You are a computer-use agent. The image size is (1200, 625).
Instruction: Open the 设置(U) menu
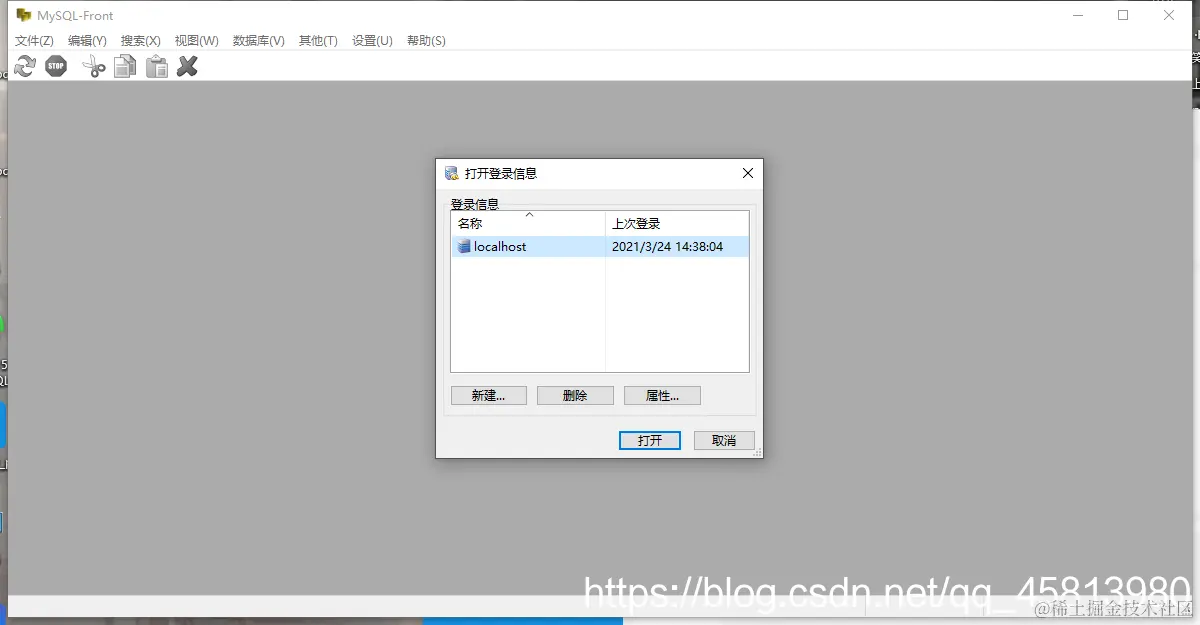(371, 40)
